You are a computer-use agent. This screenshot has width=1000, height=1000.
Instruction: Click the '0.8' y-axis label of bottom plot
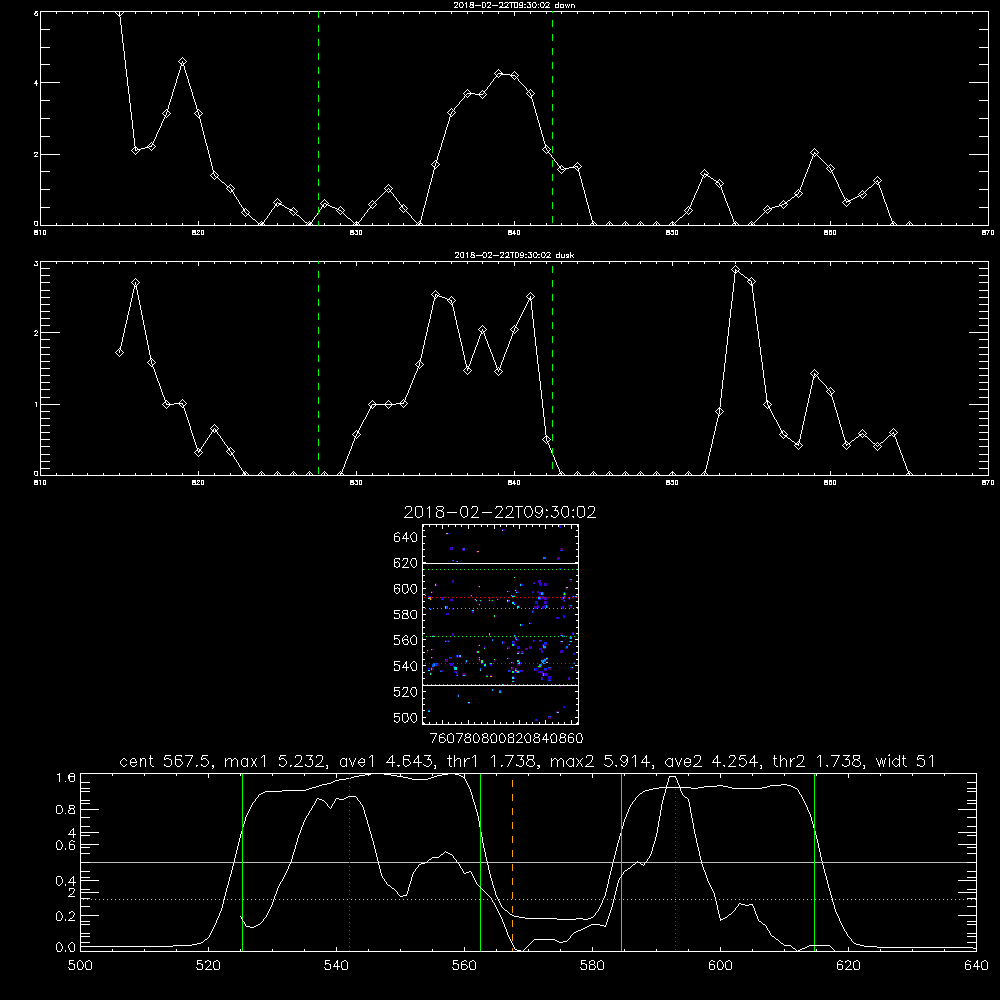tap(66, 810)
